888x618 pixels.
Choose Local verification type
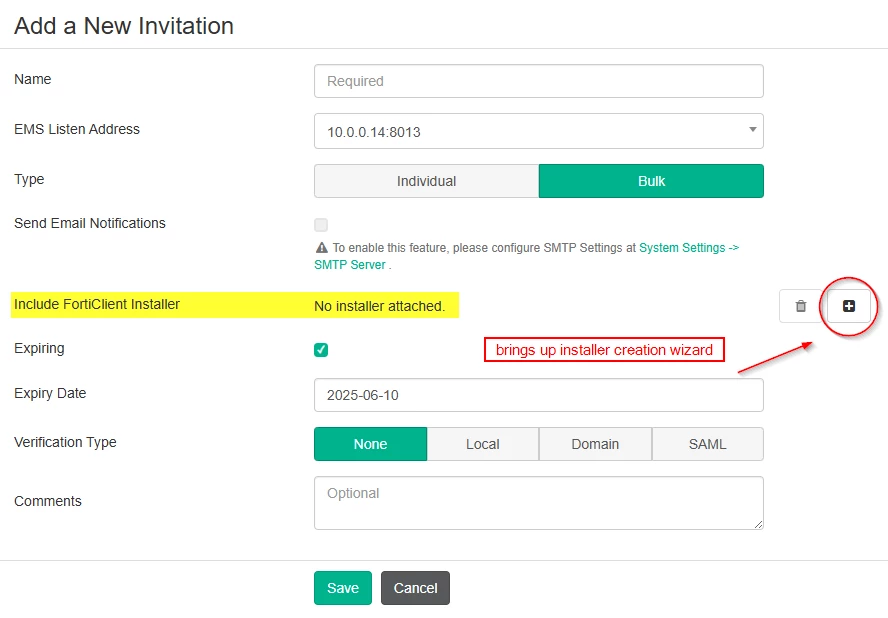[x=483, y=444]
